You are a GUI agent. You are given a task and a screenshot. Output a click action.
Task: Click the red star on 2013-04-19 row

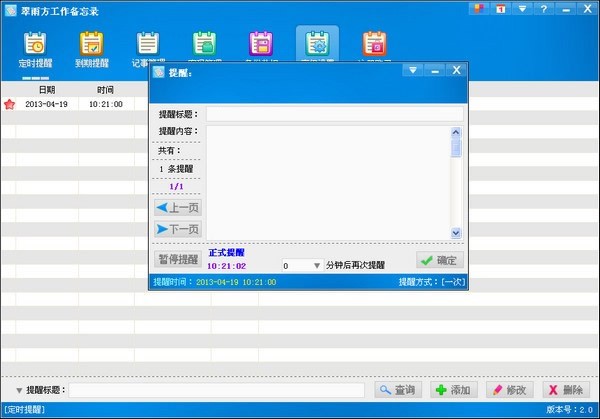(9, 104)
